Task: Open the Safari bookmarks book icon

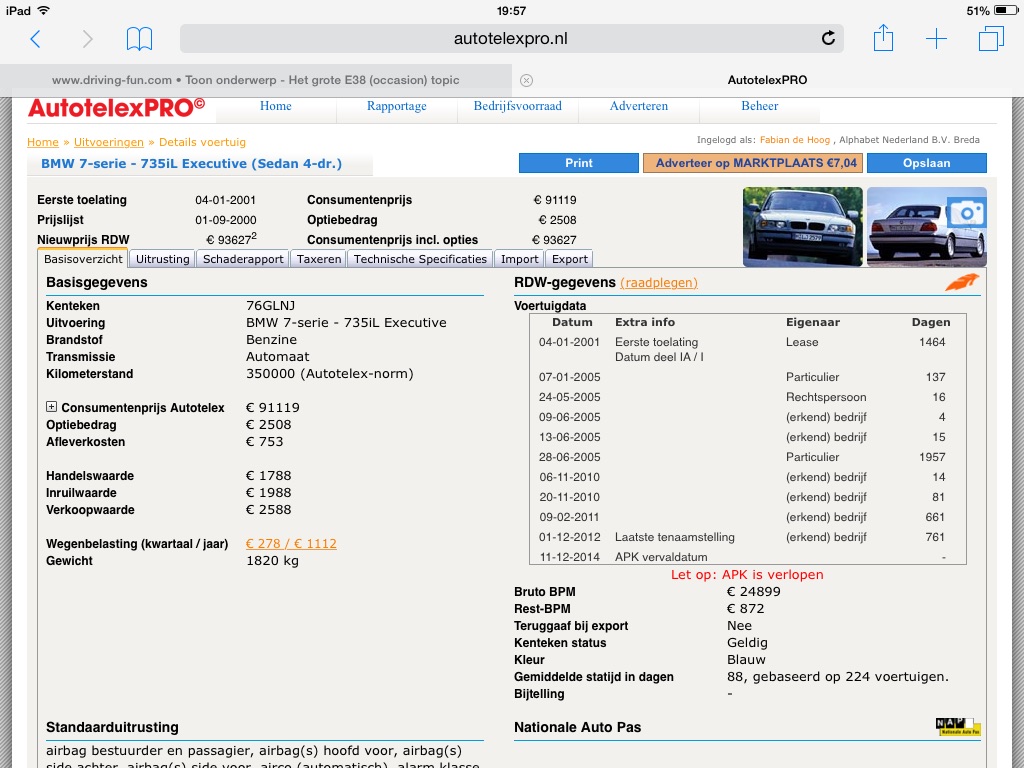Action: coord(139,39)
